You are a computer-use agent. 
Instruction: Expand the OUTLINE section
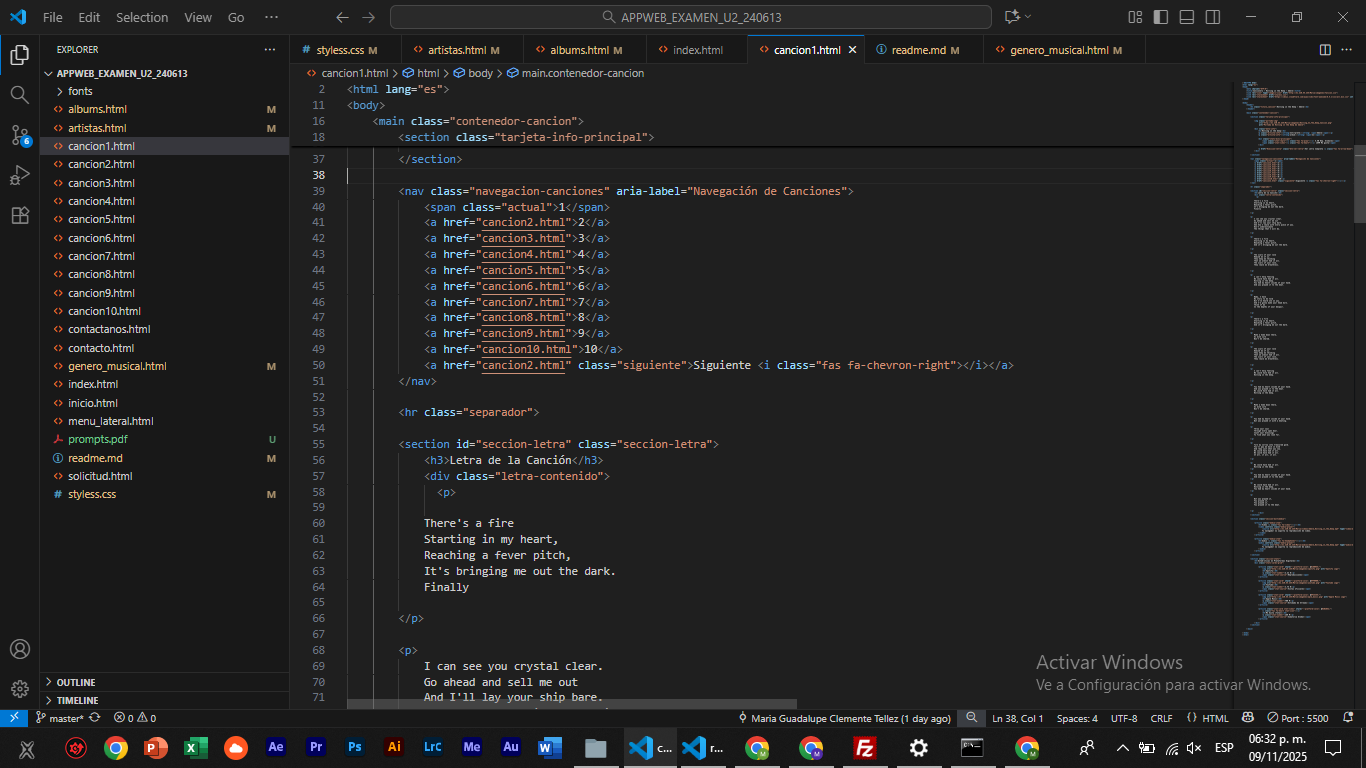click(x=76, y=682)
